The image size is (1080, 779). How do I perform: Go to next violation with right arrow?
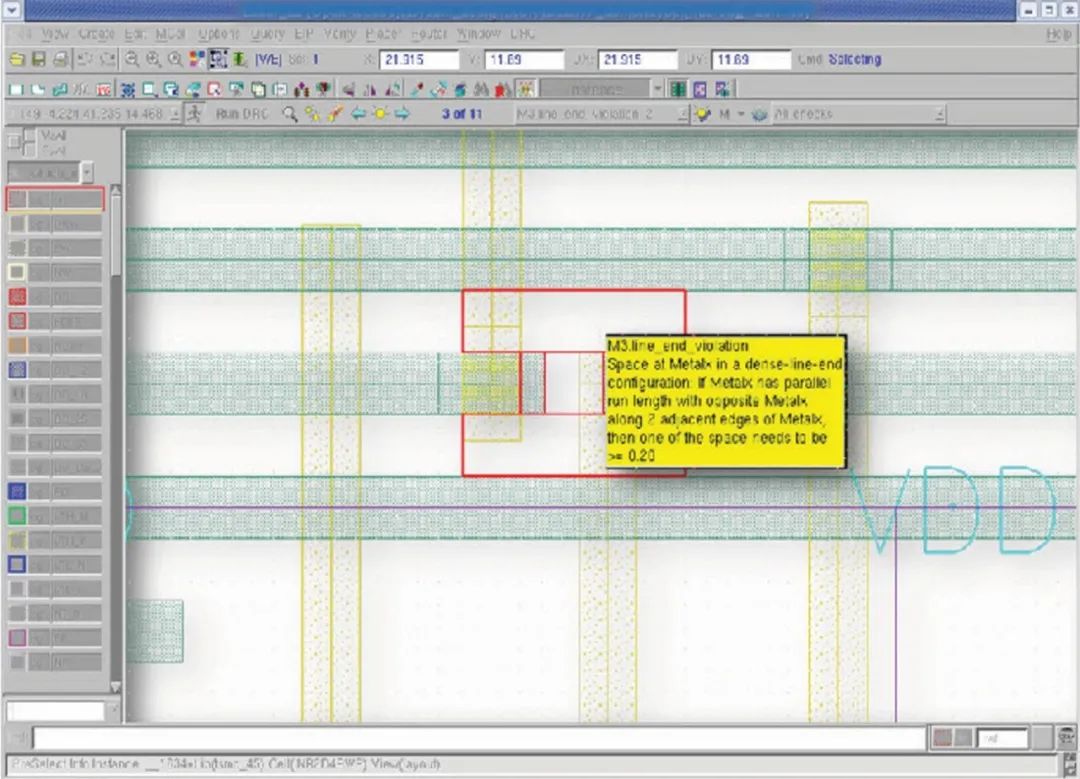coord(402,114)
